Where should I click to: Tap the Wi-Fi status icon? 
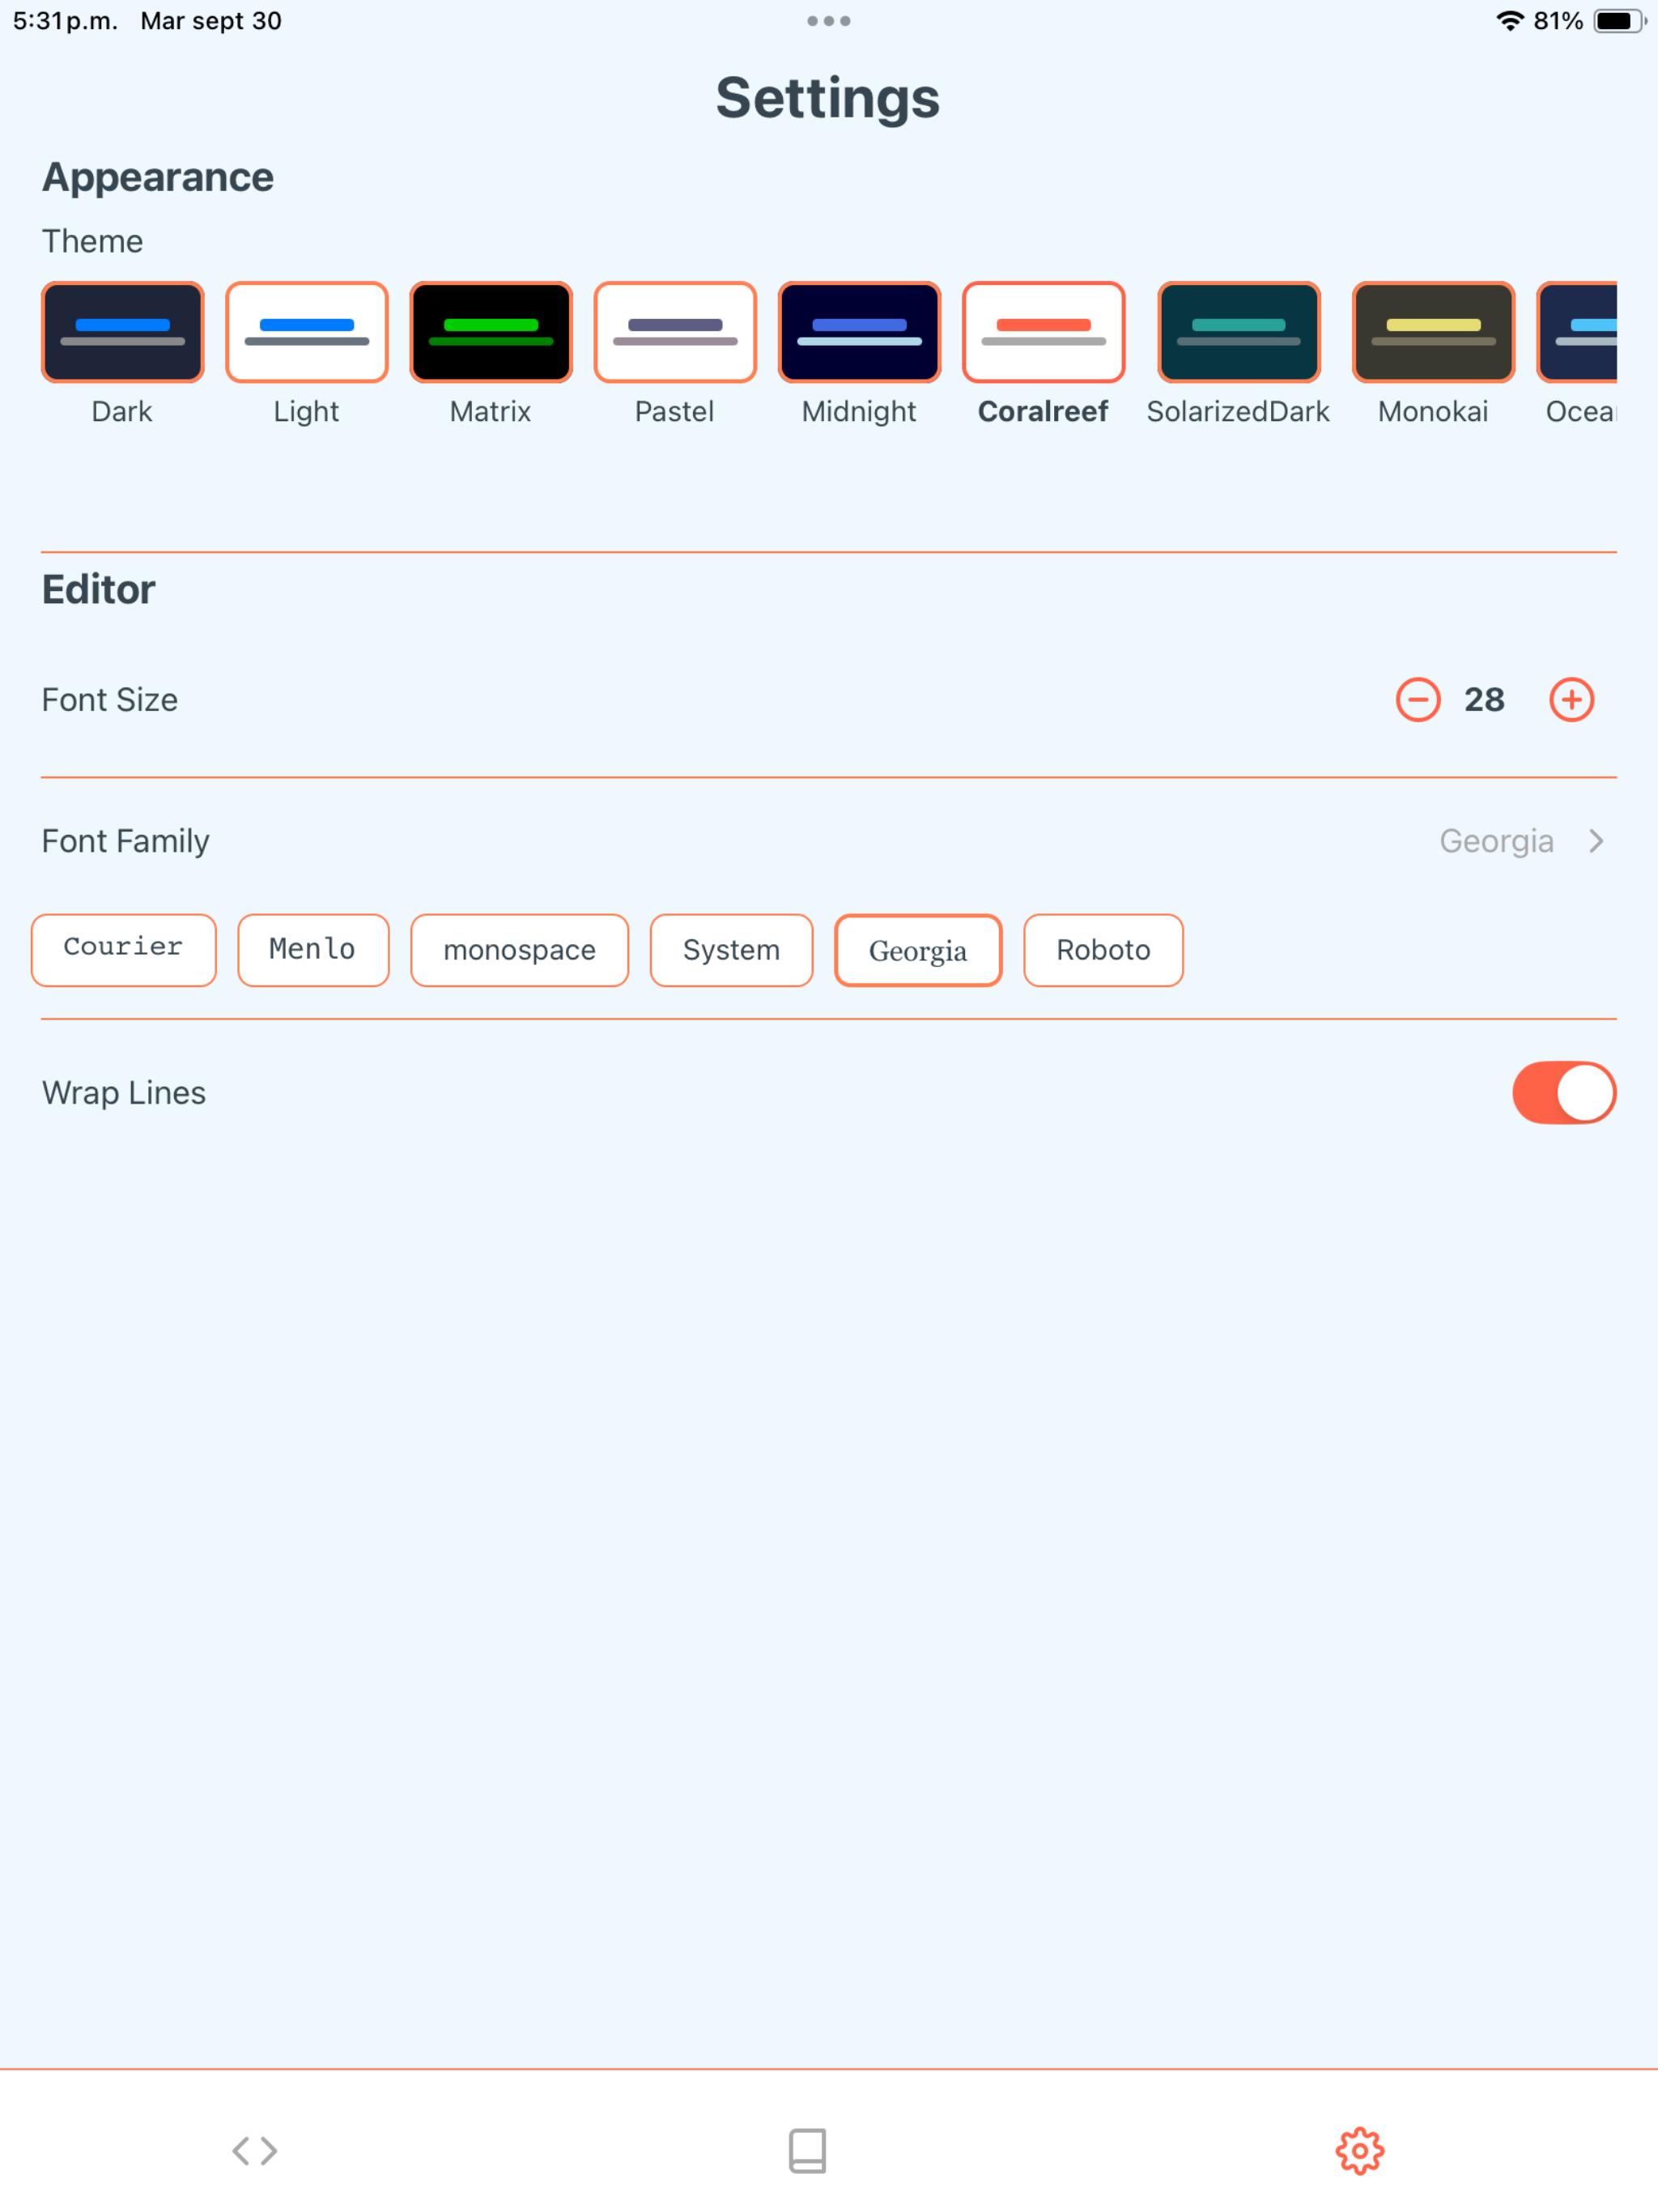[1509, 21]
